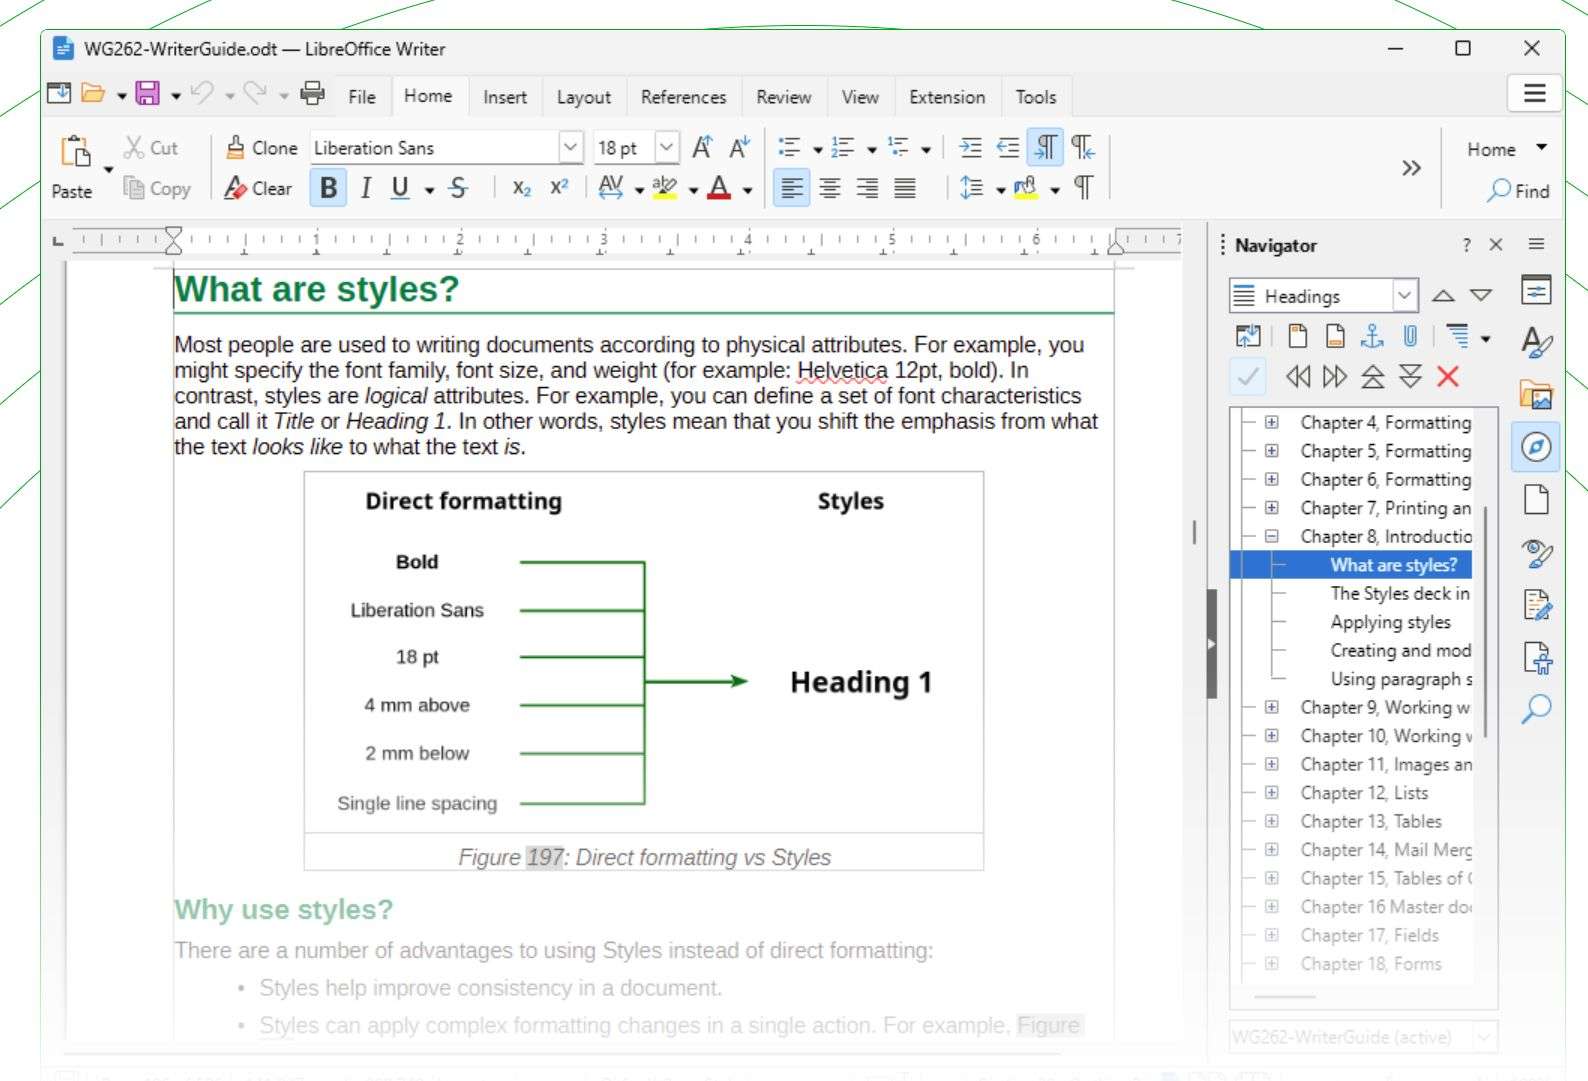
Task: Open Sidebar Properties deck icon
Action: 1536,290
